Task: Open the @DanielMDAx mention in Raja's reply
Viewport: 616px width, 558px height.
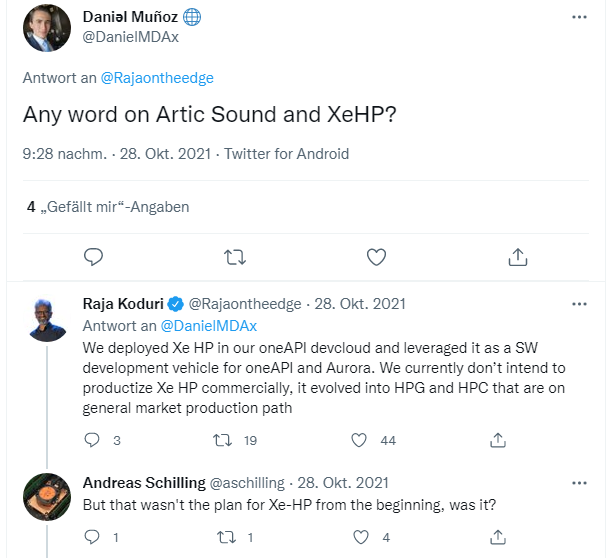Action: [208, 325]
